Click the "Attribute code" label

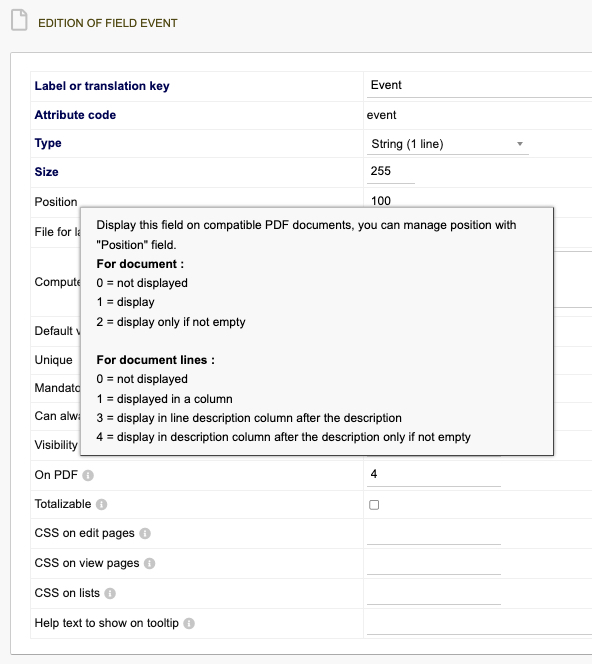tap(75, 115)
